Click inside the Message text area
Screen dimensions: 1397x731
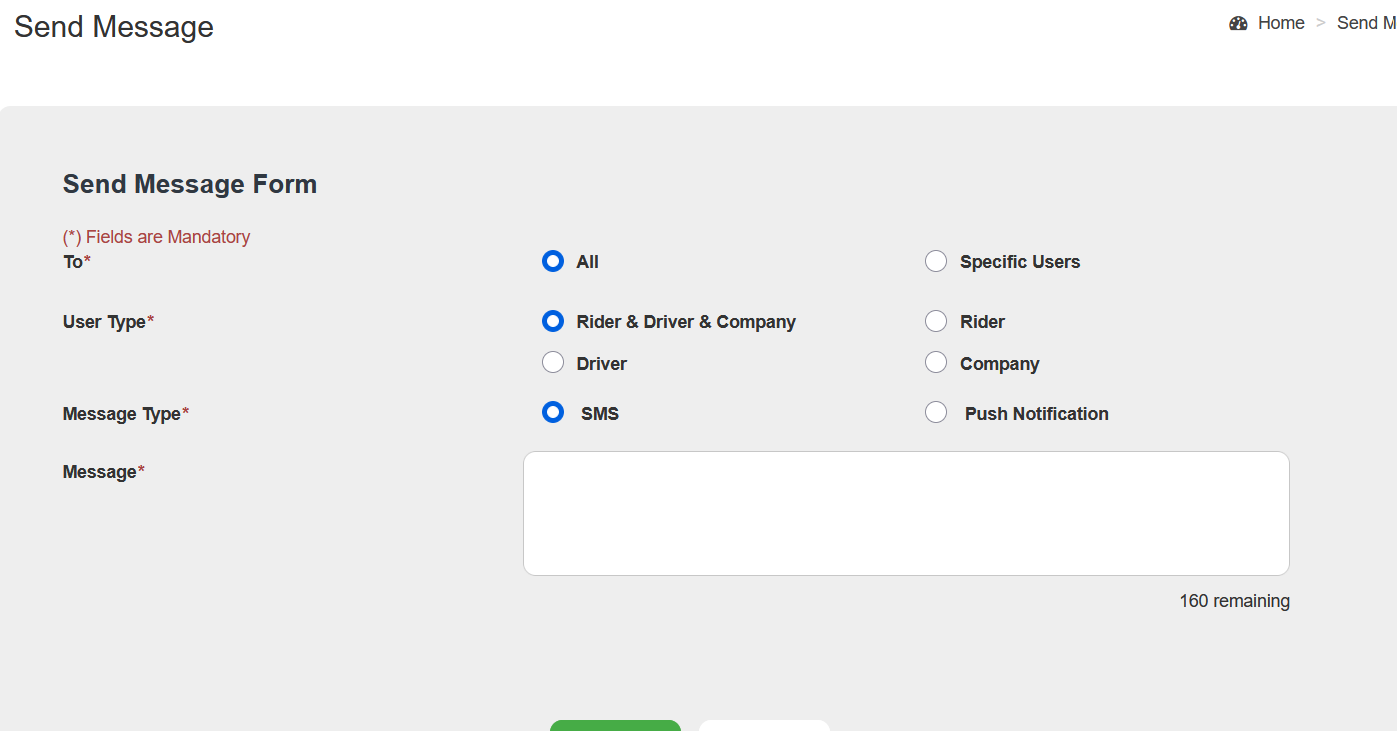pos(906,513)
